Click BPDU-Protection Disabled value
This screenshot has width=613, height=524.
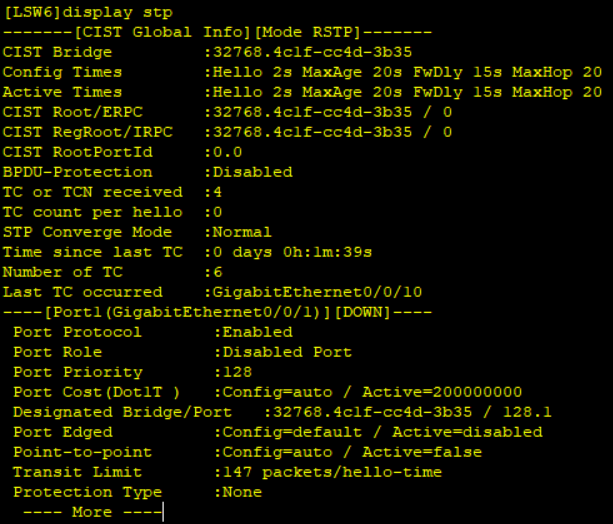[x=253, y=172]
